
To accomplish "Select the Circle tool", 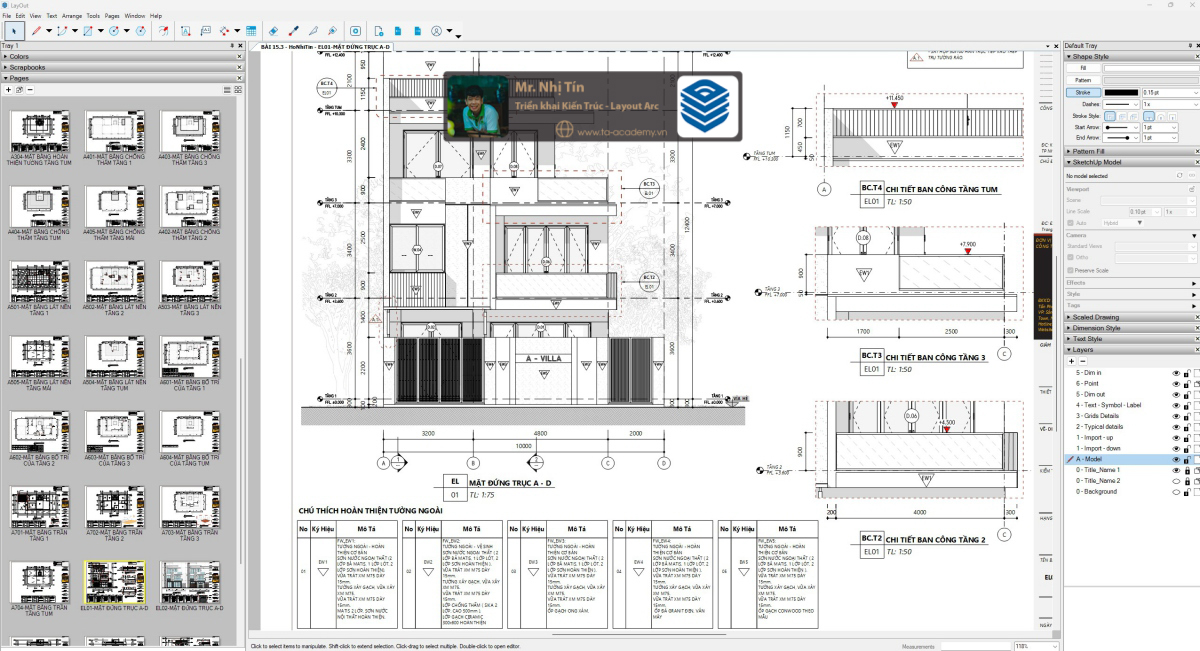I will pyautogui.click(x=114, y=31).
